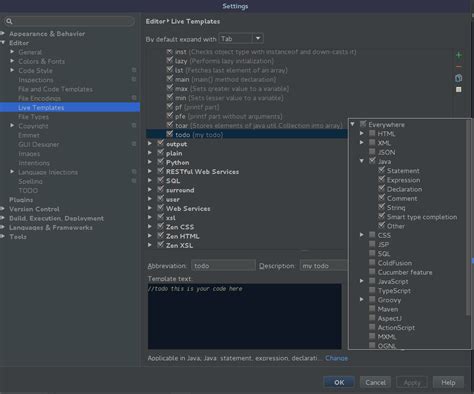Viewport: 474px width, 394px height.
Task: Click inside the Template text editor
Action: coord(245,316)
